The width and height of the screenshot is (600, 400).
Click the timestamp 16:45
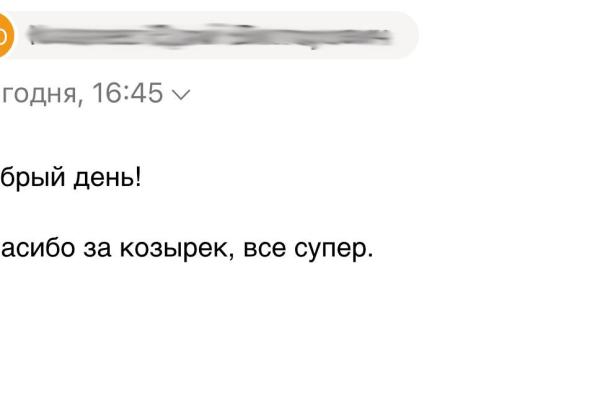127,94
